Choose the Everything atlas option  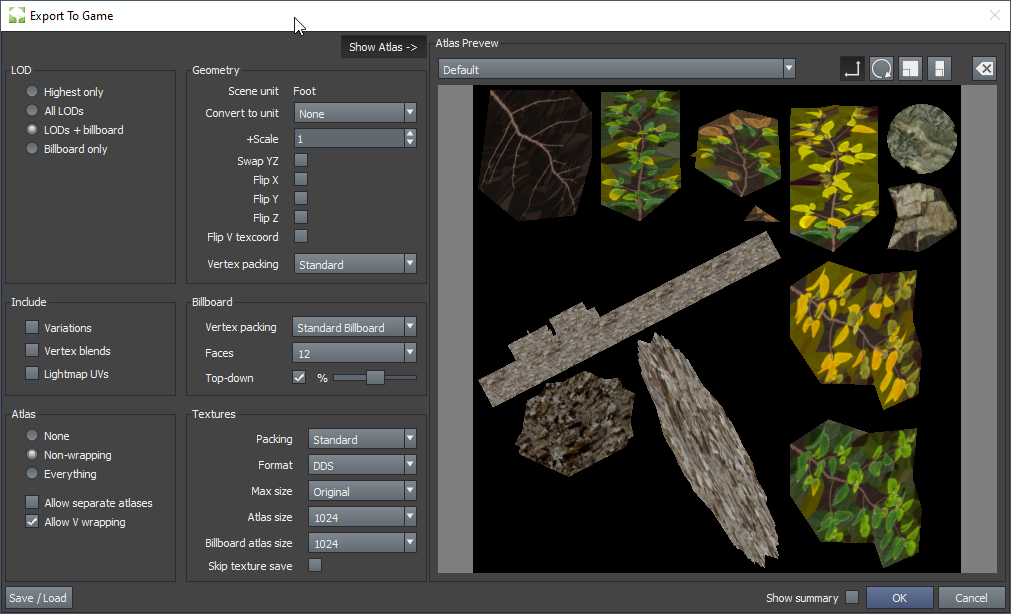33,474
